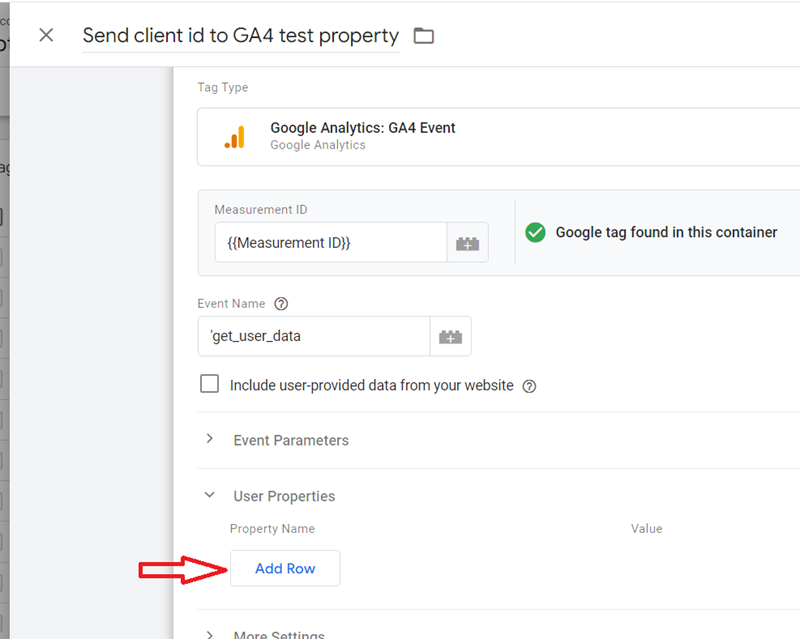800x639 pixels.
Task: Open the variable picker beside Event Name
Action: [x=450, y=337]
